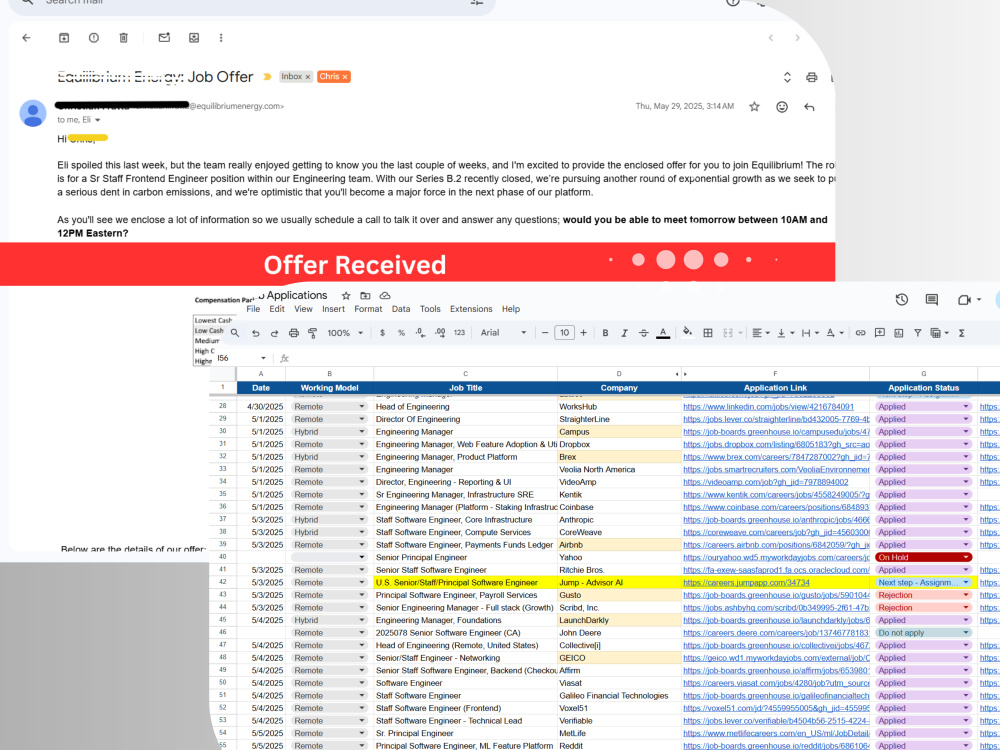
Task: Move the spreadsheet to a folder
Action: click(x=365, y=296)
